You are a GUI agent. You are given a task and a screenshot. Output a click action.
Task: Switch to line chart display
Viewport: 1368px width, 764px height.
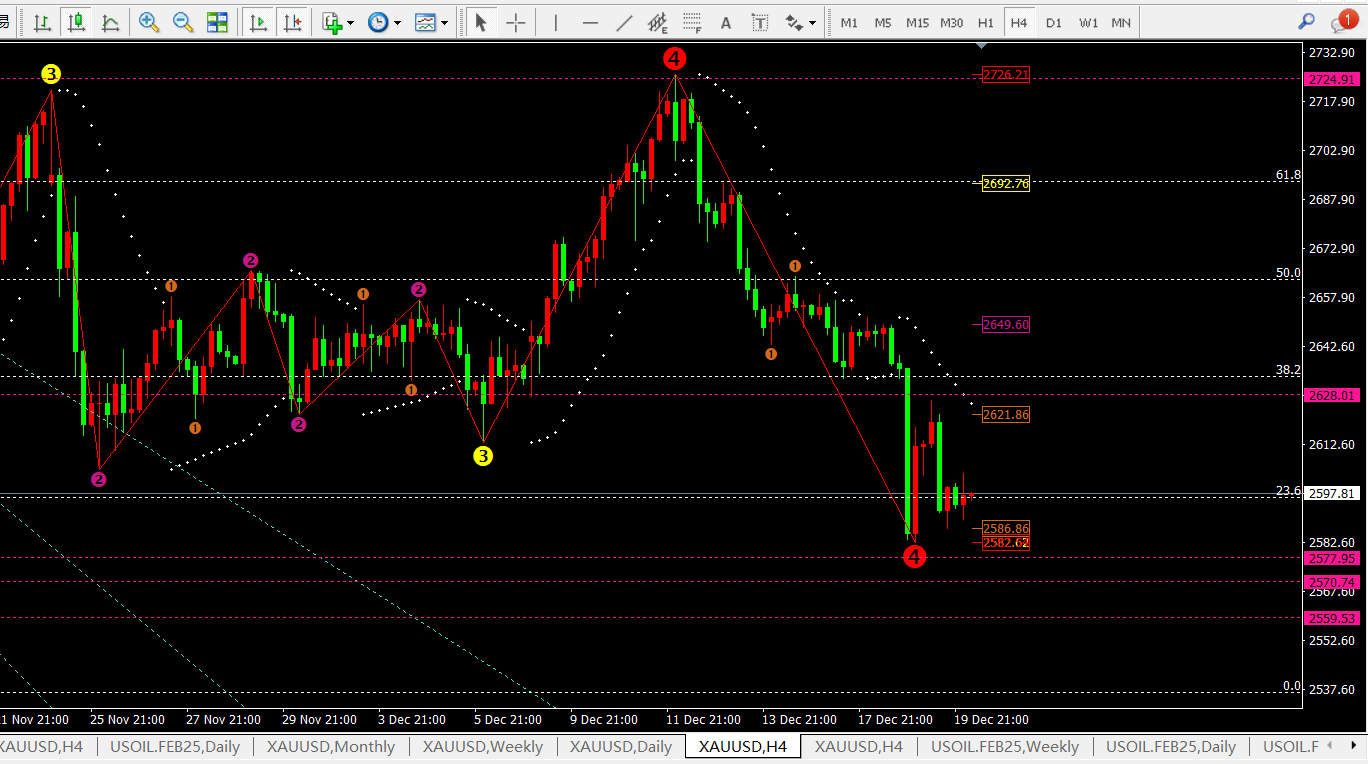tap(110, 22)
